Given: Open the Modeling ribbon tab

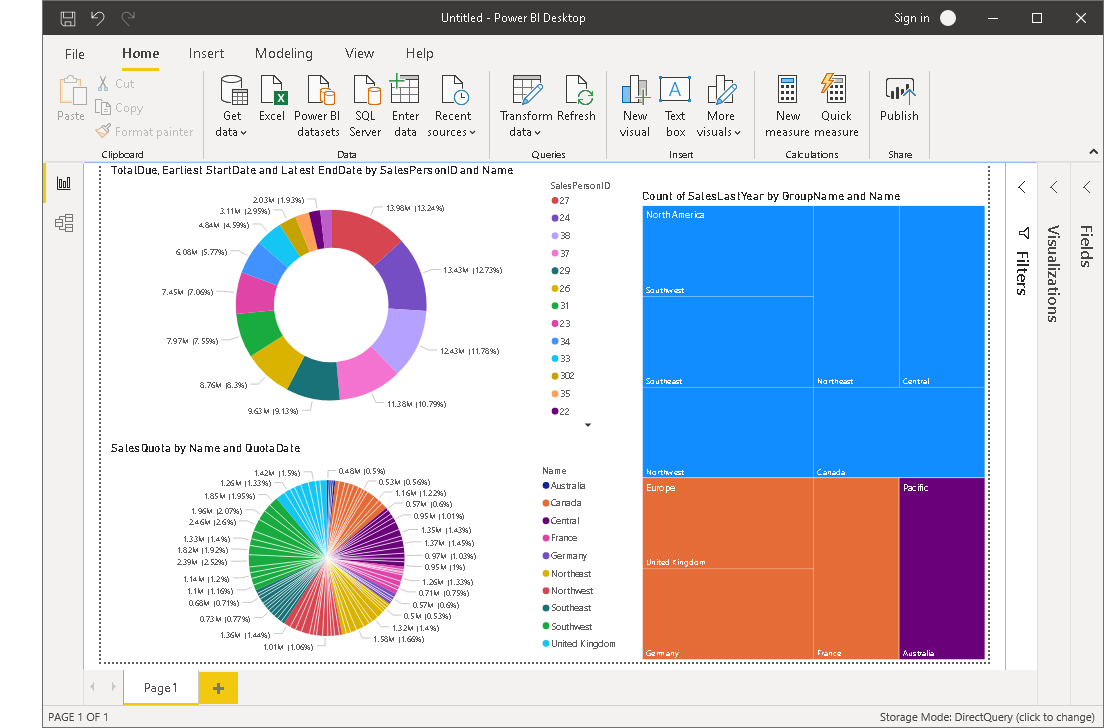Looking at the screenshot, I should pyautogui.click(x=283, y=53).
